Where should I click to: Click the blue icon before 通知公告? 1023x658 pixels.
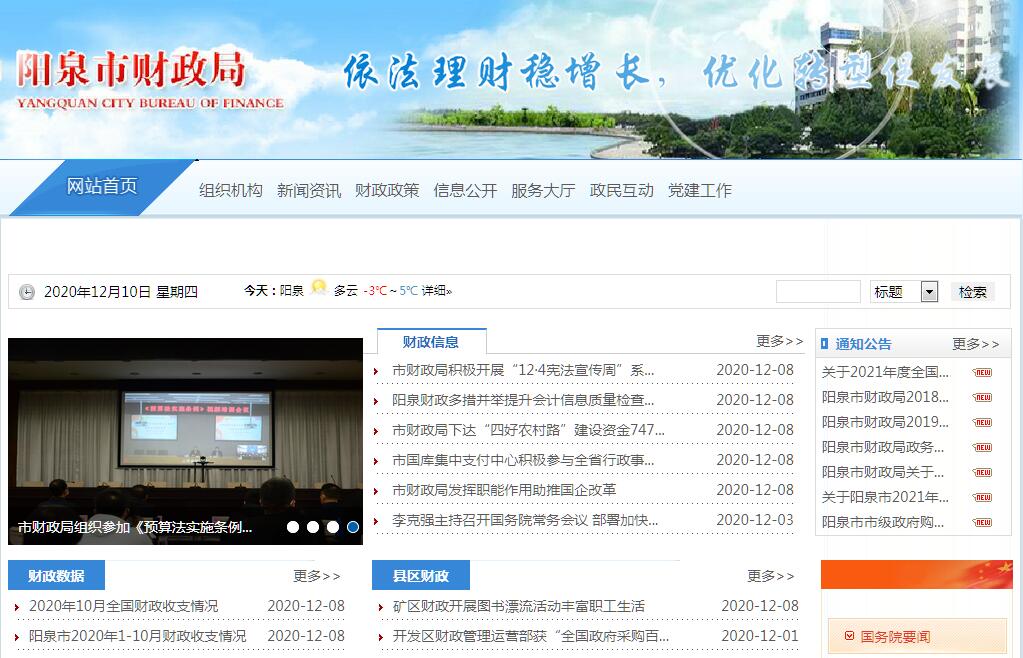(824, 344)
